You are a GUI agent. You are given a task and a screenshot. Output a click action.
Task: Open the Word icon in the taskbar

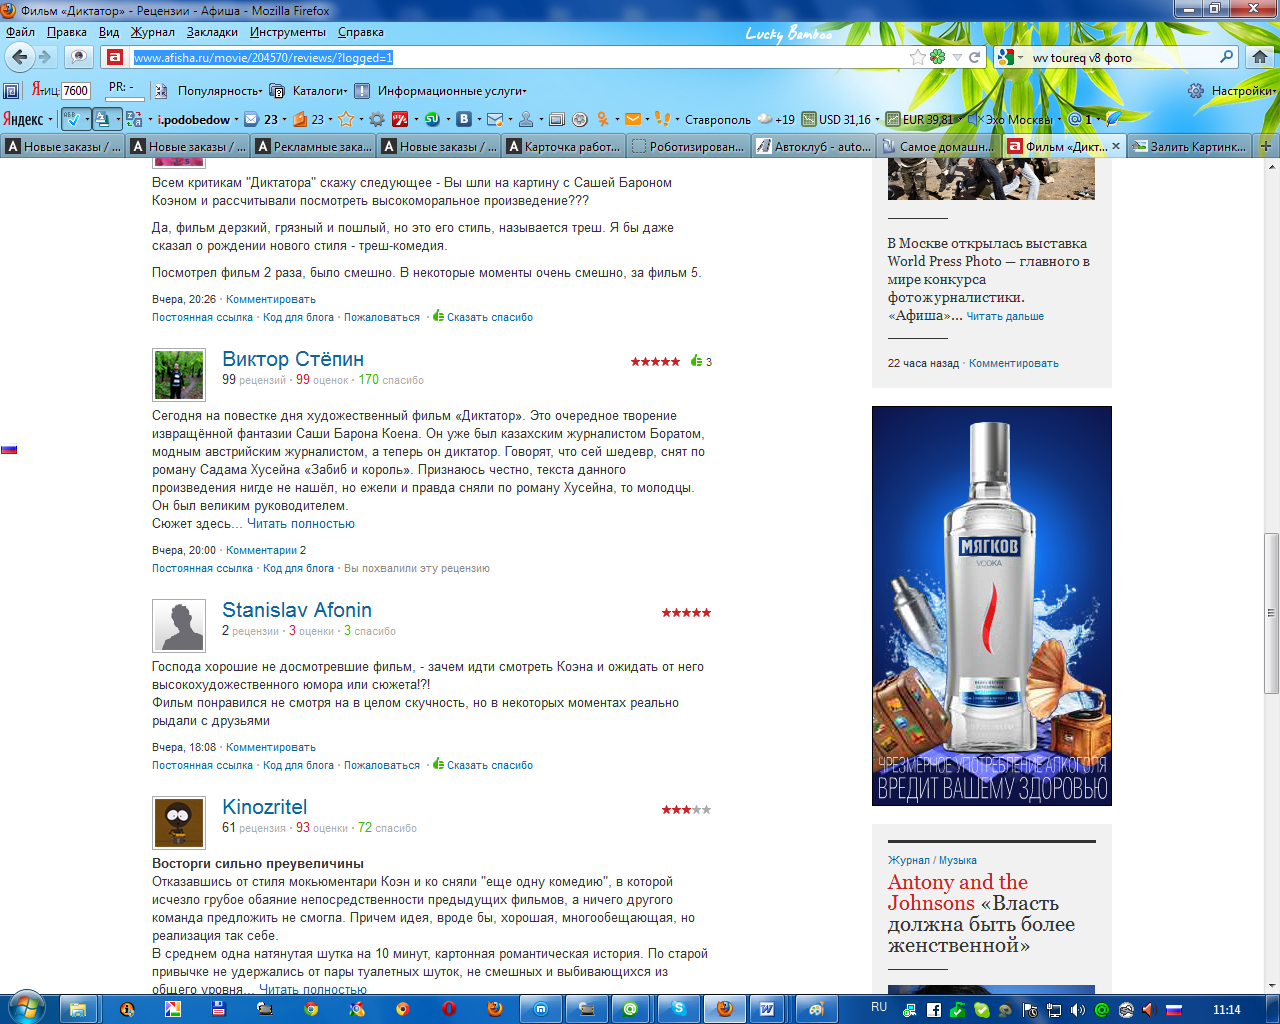[767, 1009]
